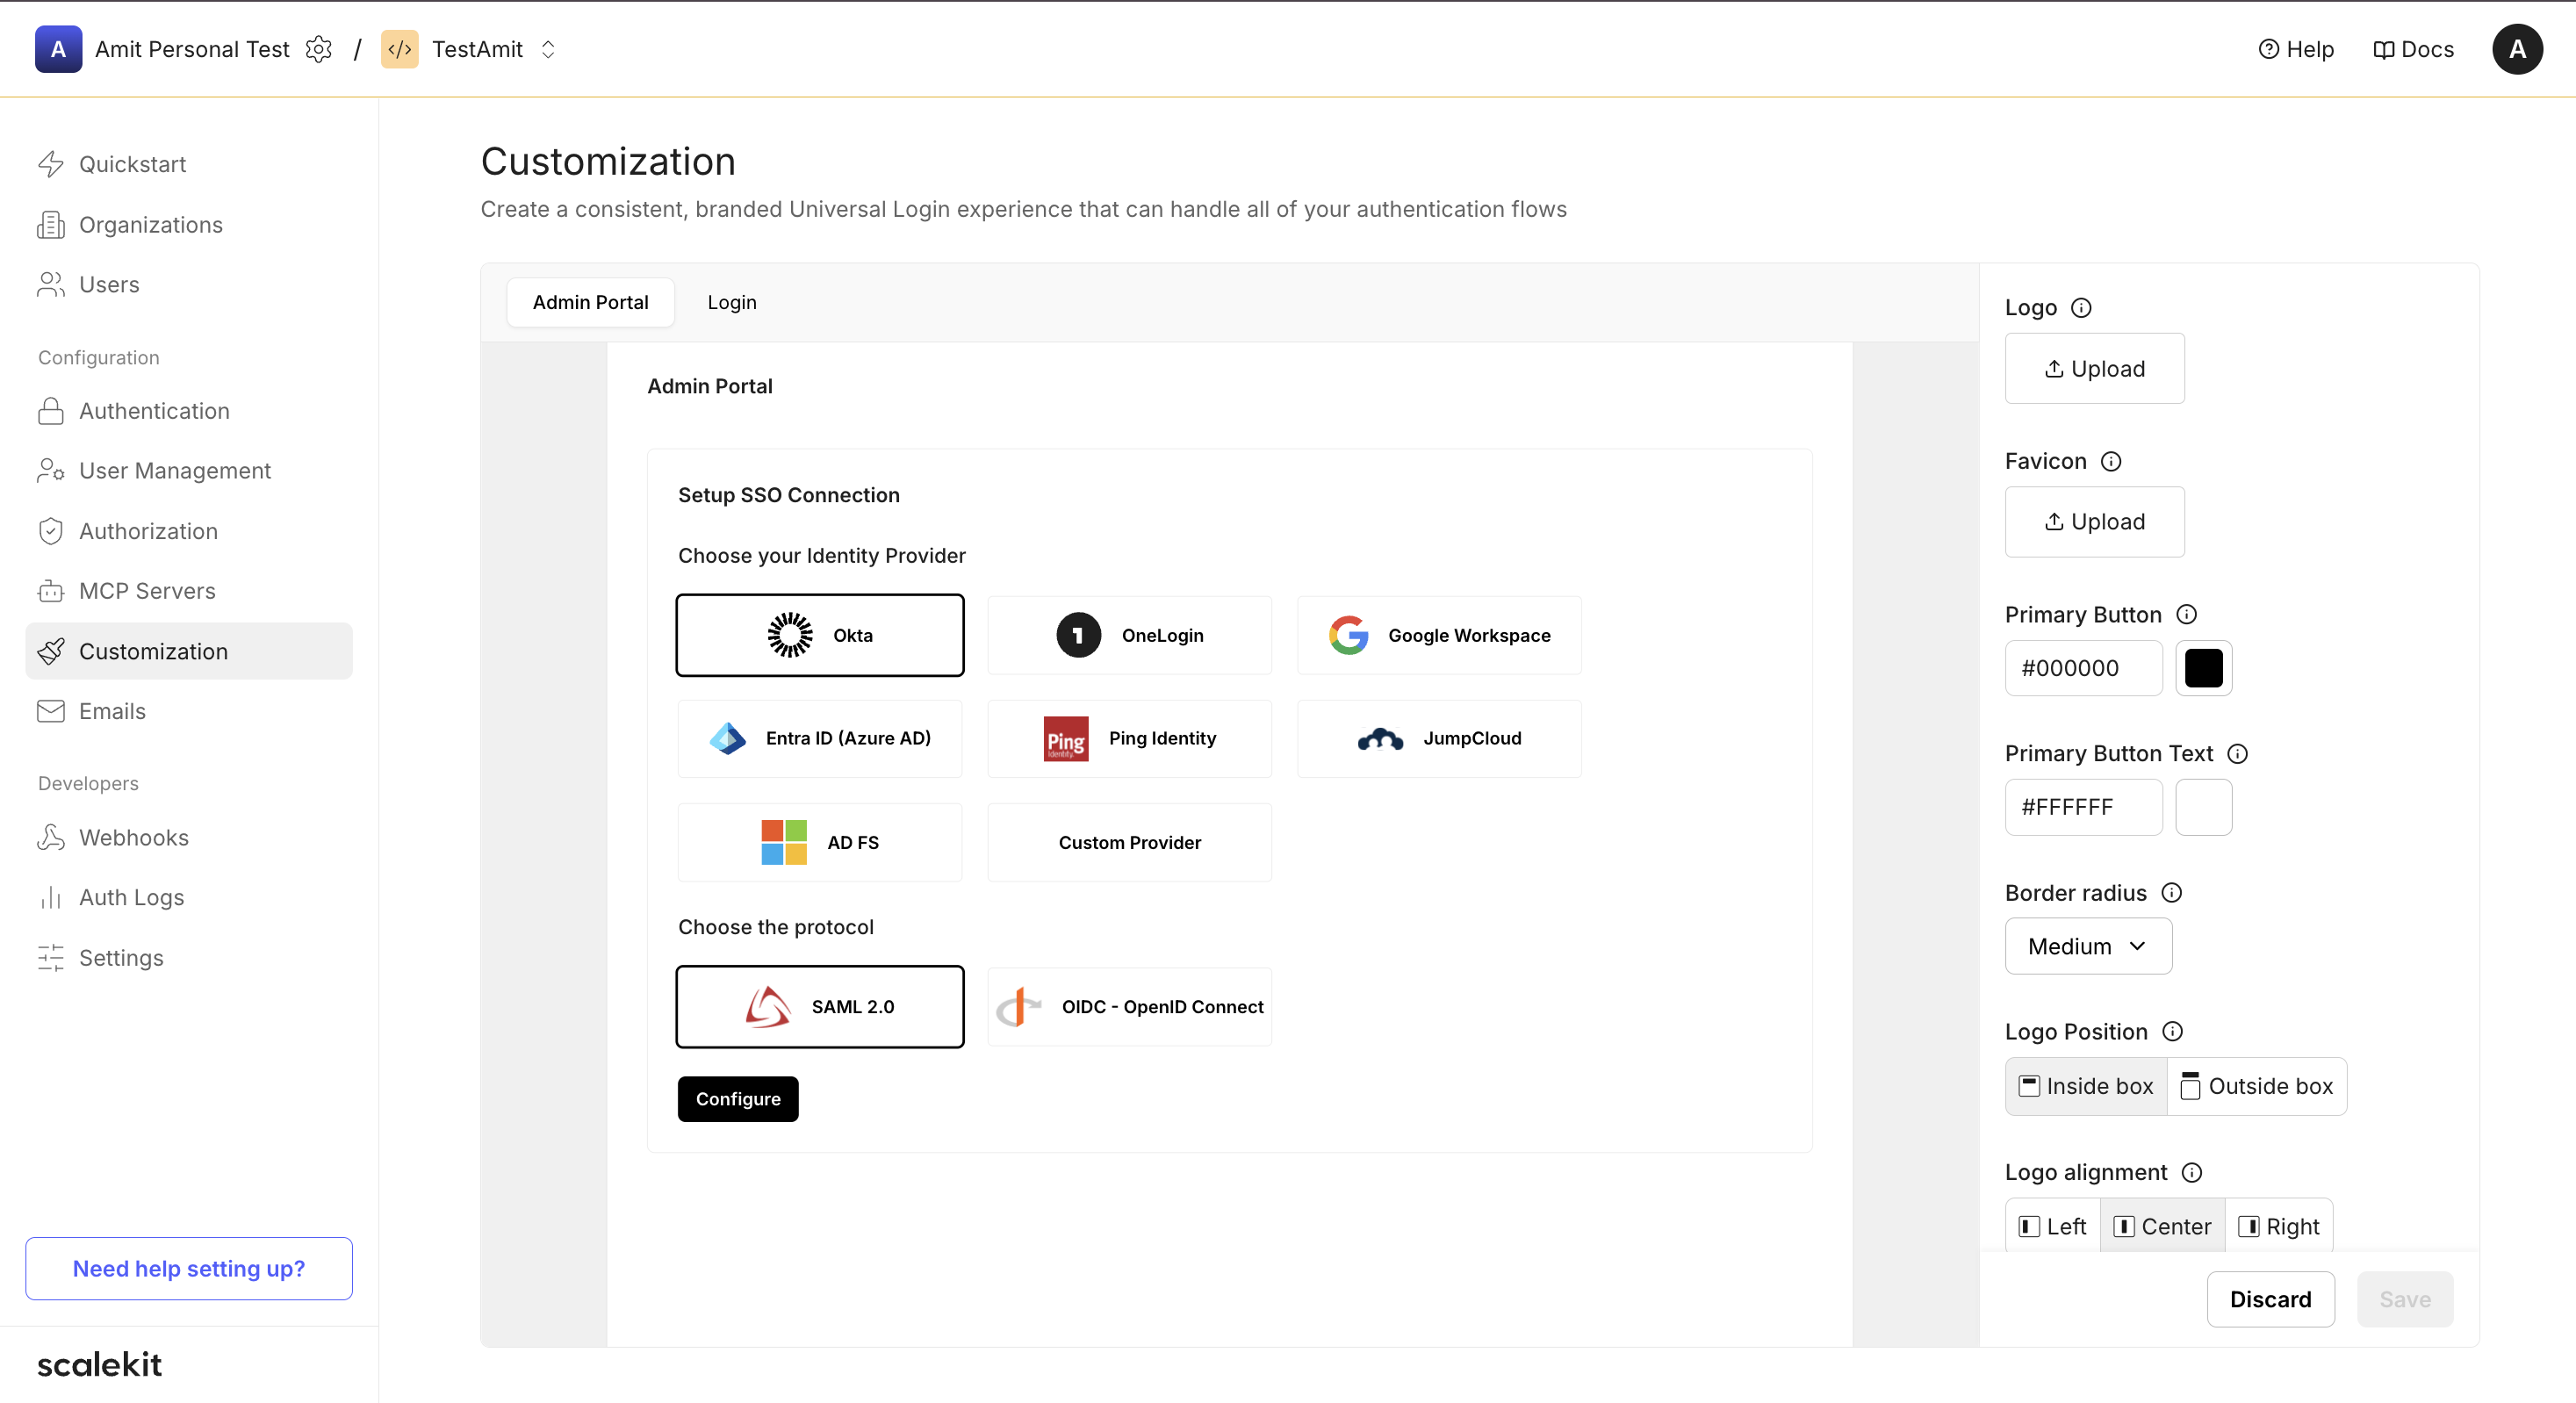This screenshot has height=1403, width=2576.
Task: Edit the Primary Button Text hex field #FFFFFF
Action: point(2083,807)
